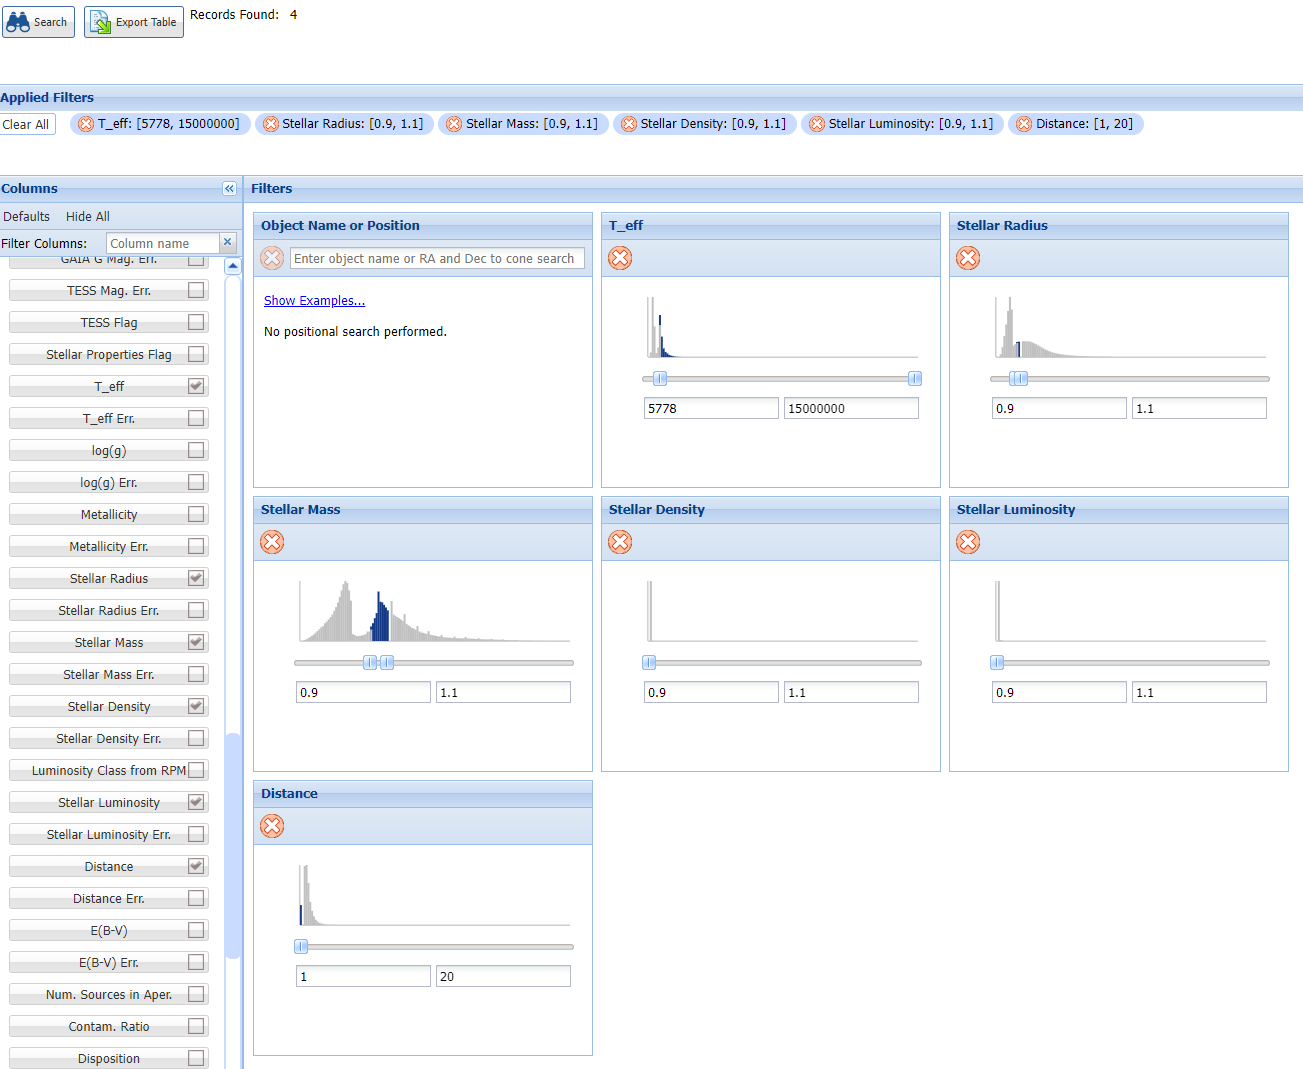Clear the Distance filter panel
Screen dimensions: 1303x1069
pos(271,826)
